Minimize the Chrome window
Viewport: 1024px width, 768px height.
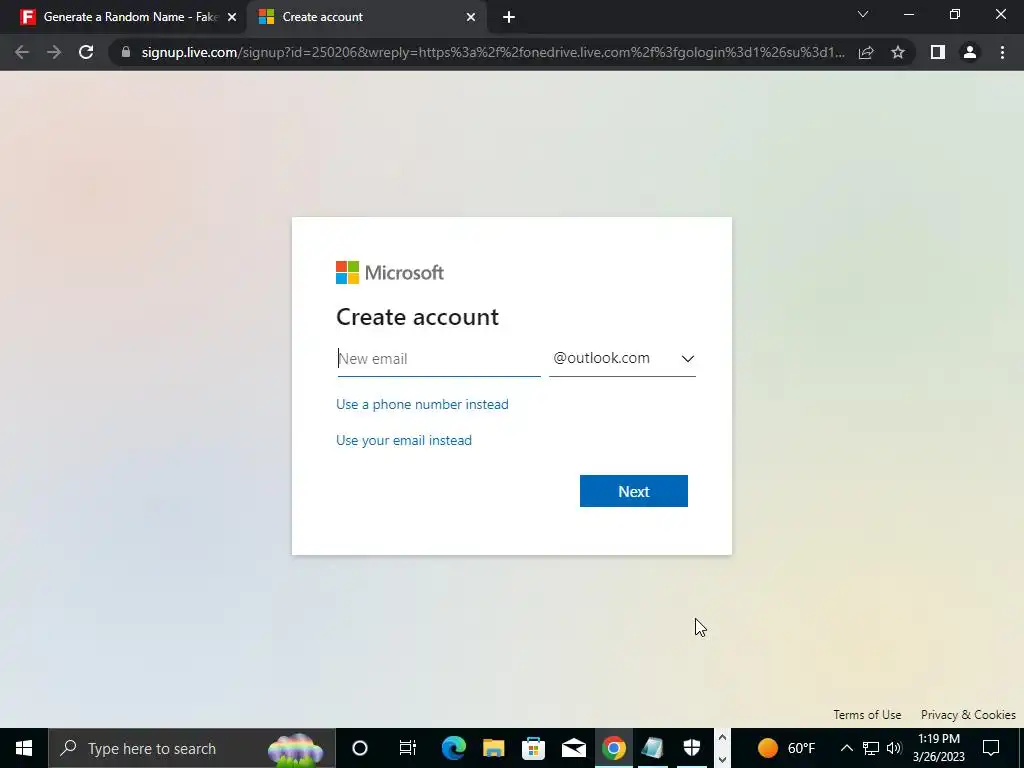tap(908, 14)
